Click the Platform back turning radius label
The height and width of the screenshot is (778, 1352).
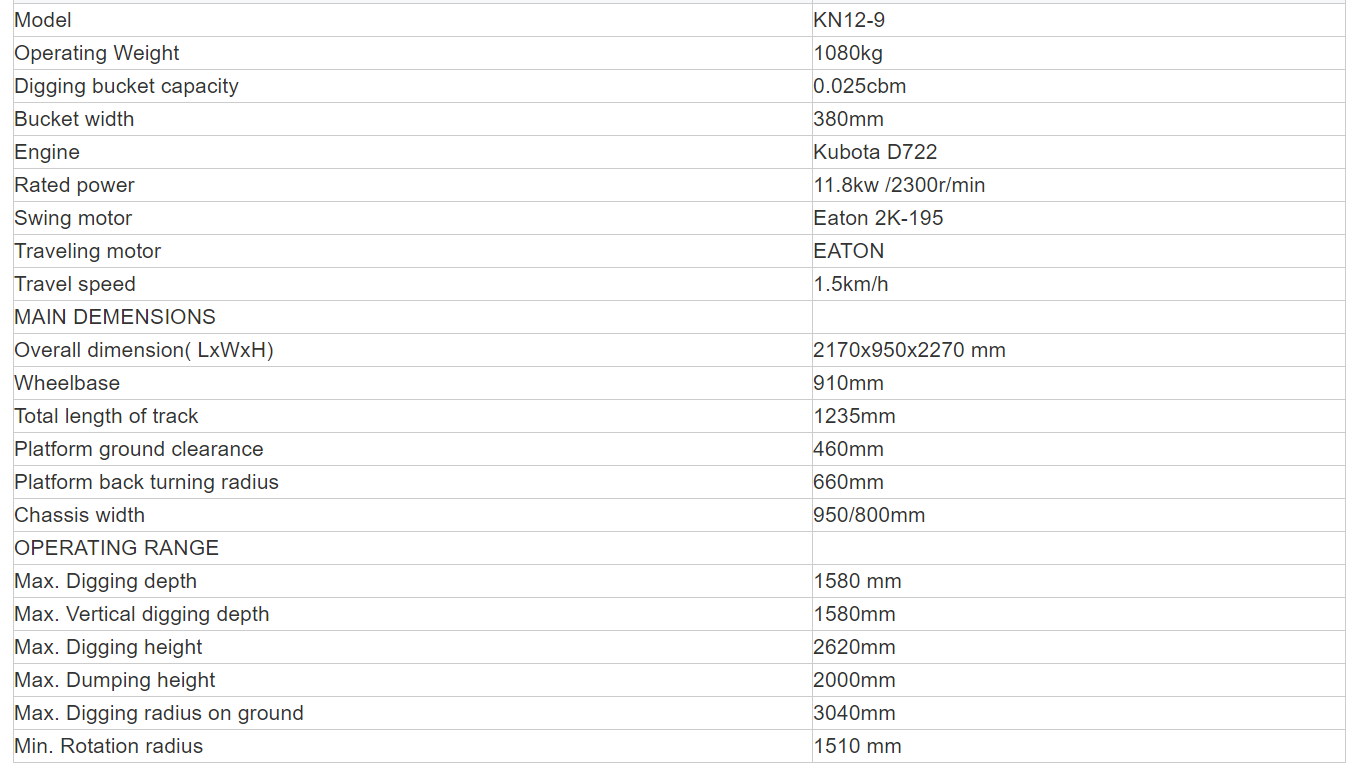[146, 482]
